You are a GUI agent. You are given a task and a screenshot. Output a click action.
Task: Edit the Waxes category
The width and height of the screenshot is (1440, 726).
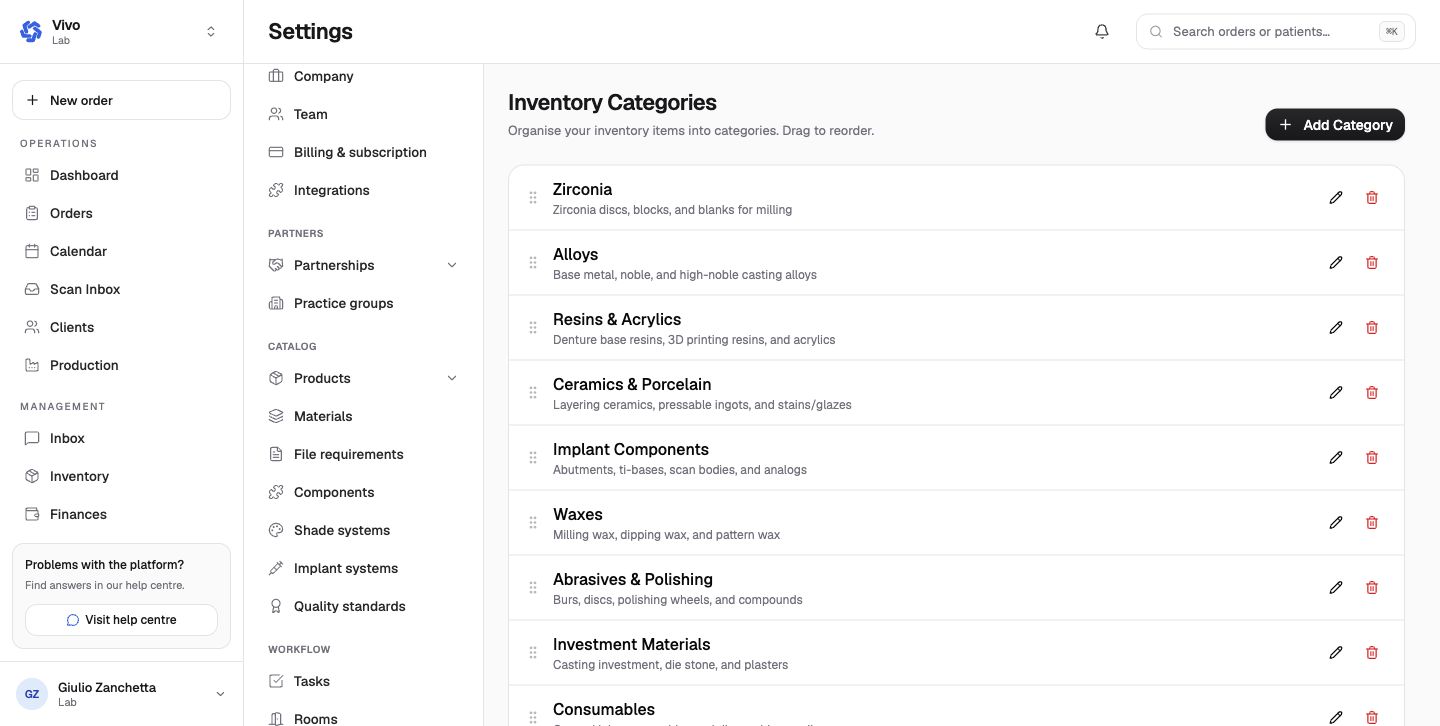tap(1336, 523)
